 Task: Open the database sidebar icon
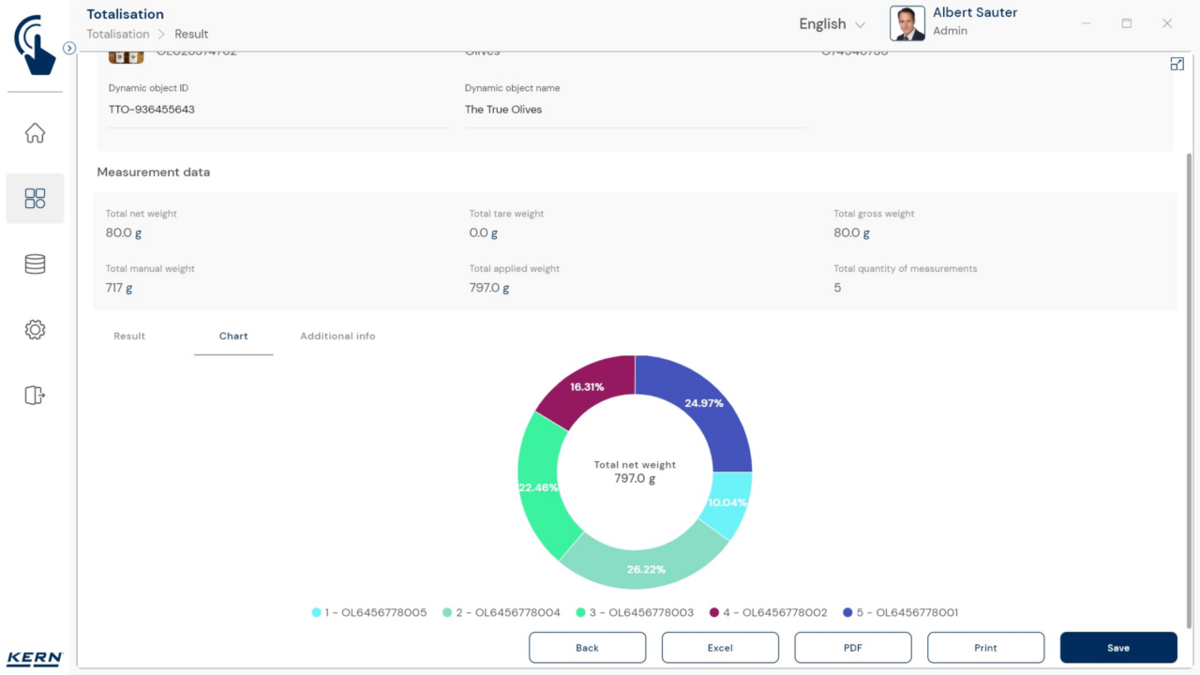tap(35, 264)
